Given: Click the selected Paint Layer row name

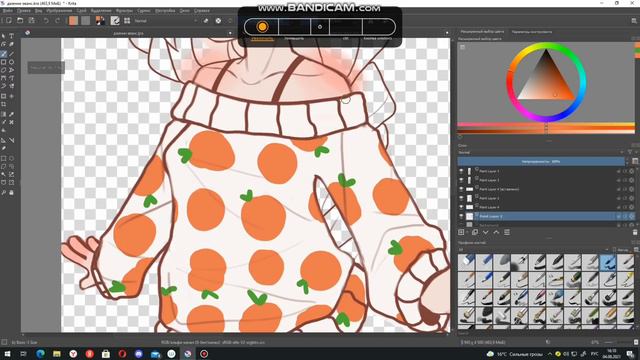Looking at the screenshot, I should (491, 216).
